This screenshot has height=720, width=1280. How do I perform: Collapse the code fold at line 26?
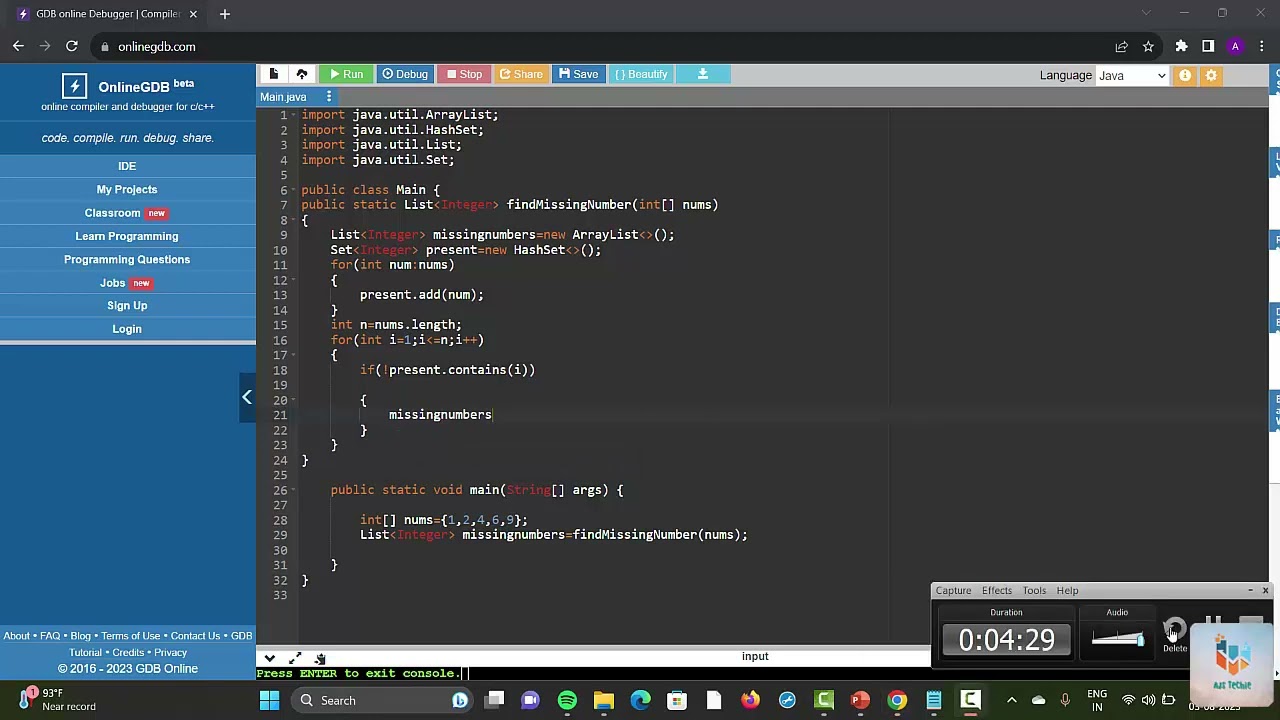point(296,490)
